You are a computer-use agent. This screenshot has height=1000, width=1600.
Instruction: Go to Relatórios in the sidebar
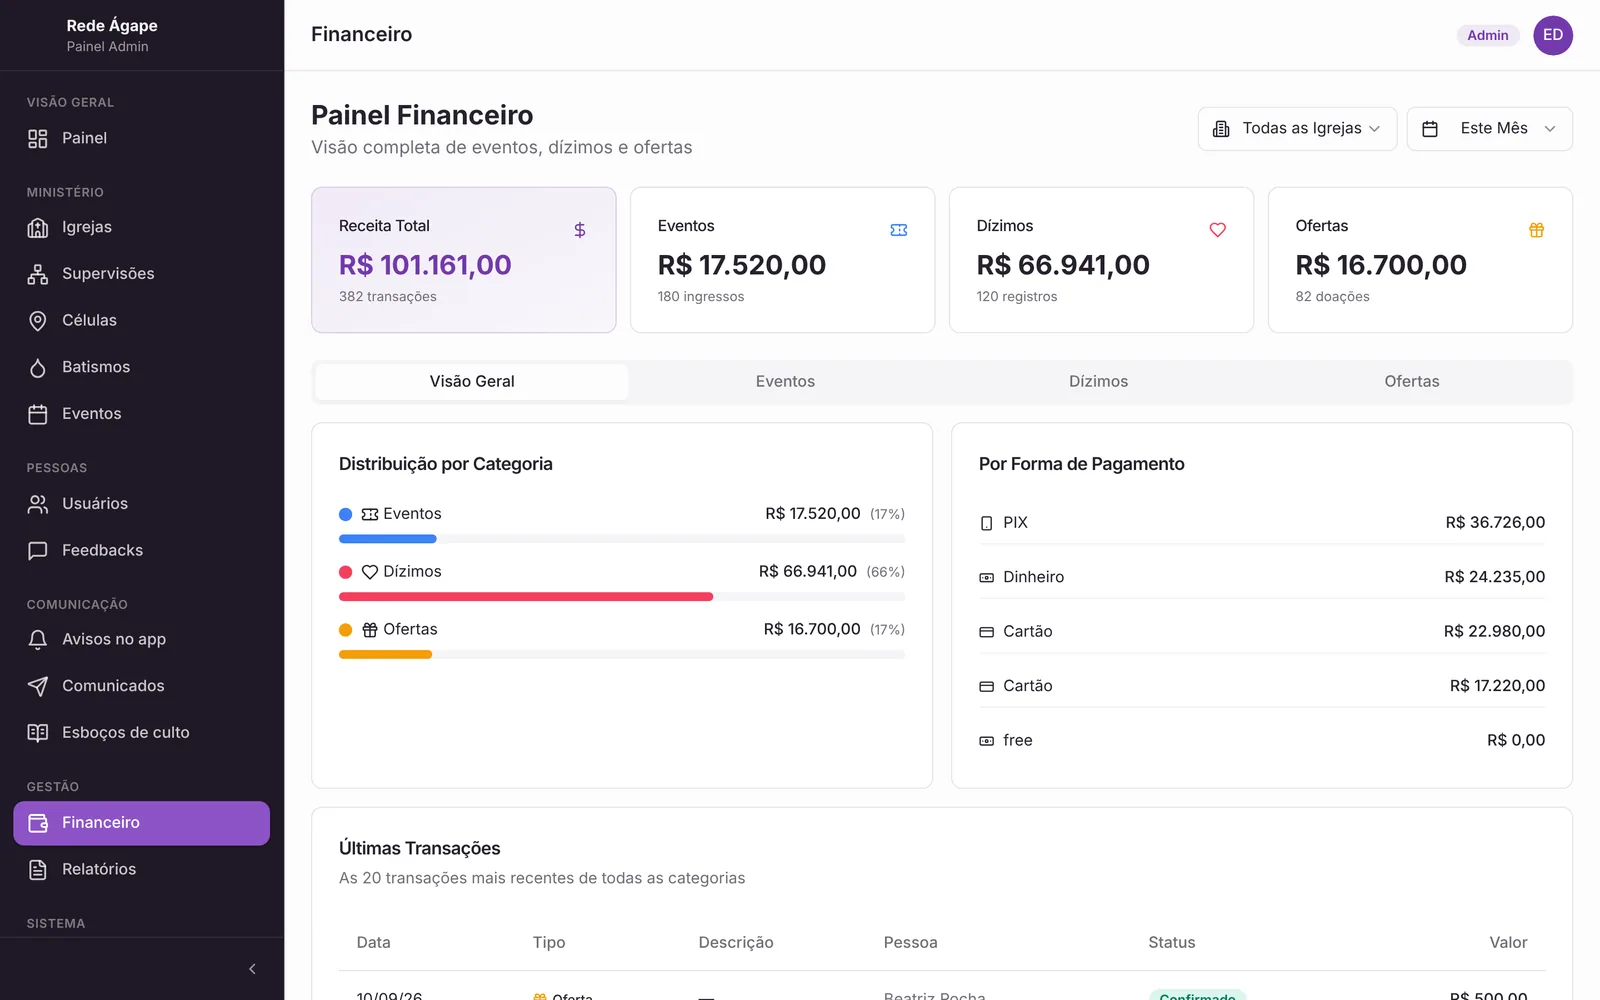141,870
